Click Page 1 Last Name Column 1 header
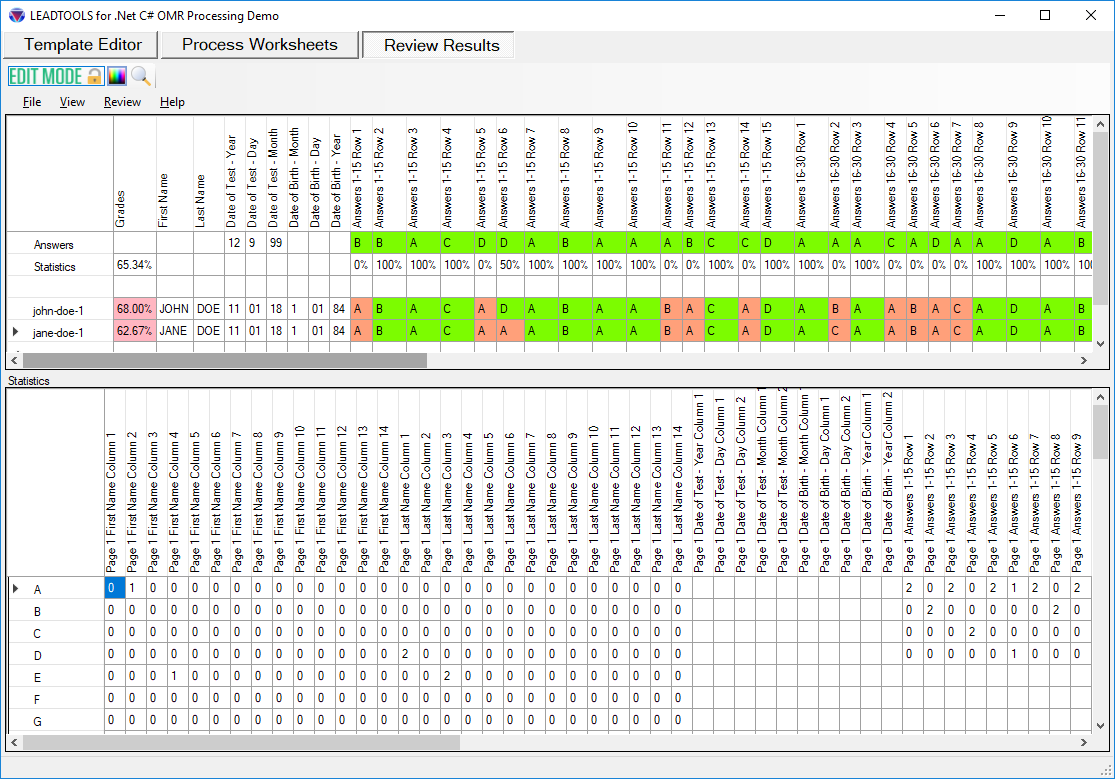The height and width of the screenshot is (779, 1115). tap(409, 483)
